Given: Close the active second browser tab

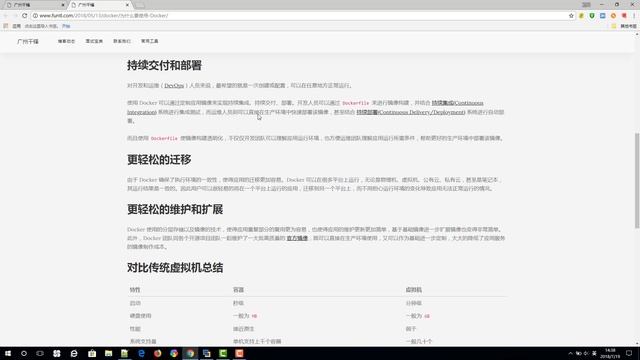Looking at the screenshot, I should (127, 5).
